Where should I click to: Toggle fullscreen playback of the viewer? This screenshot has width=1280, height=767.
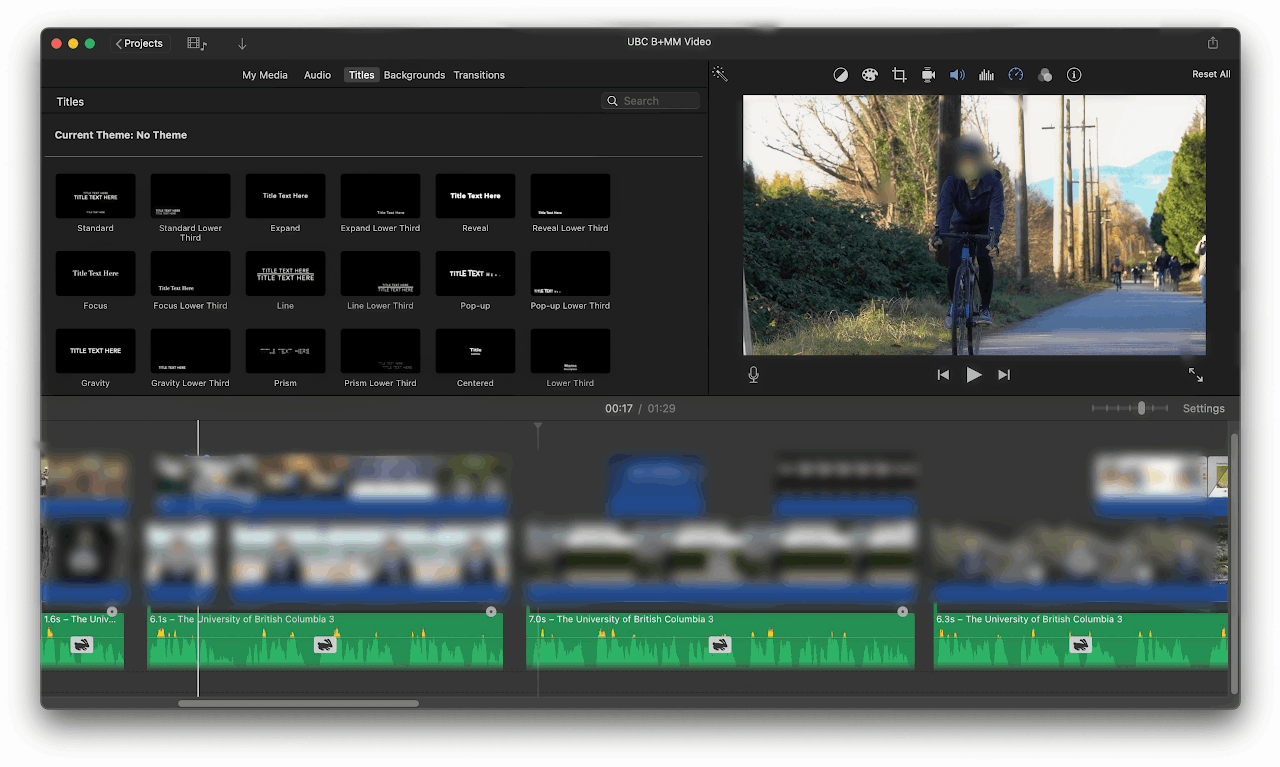tap(1195, 374)
